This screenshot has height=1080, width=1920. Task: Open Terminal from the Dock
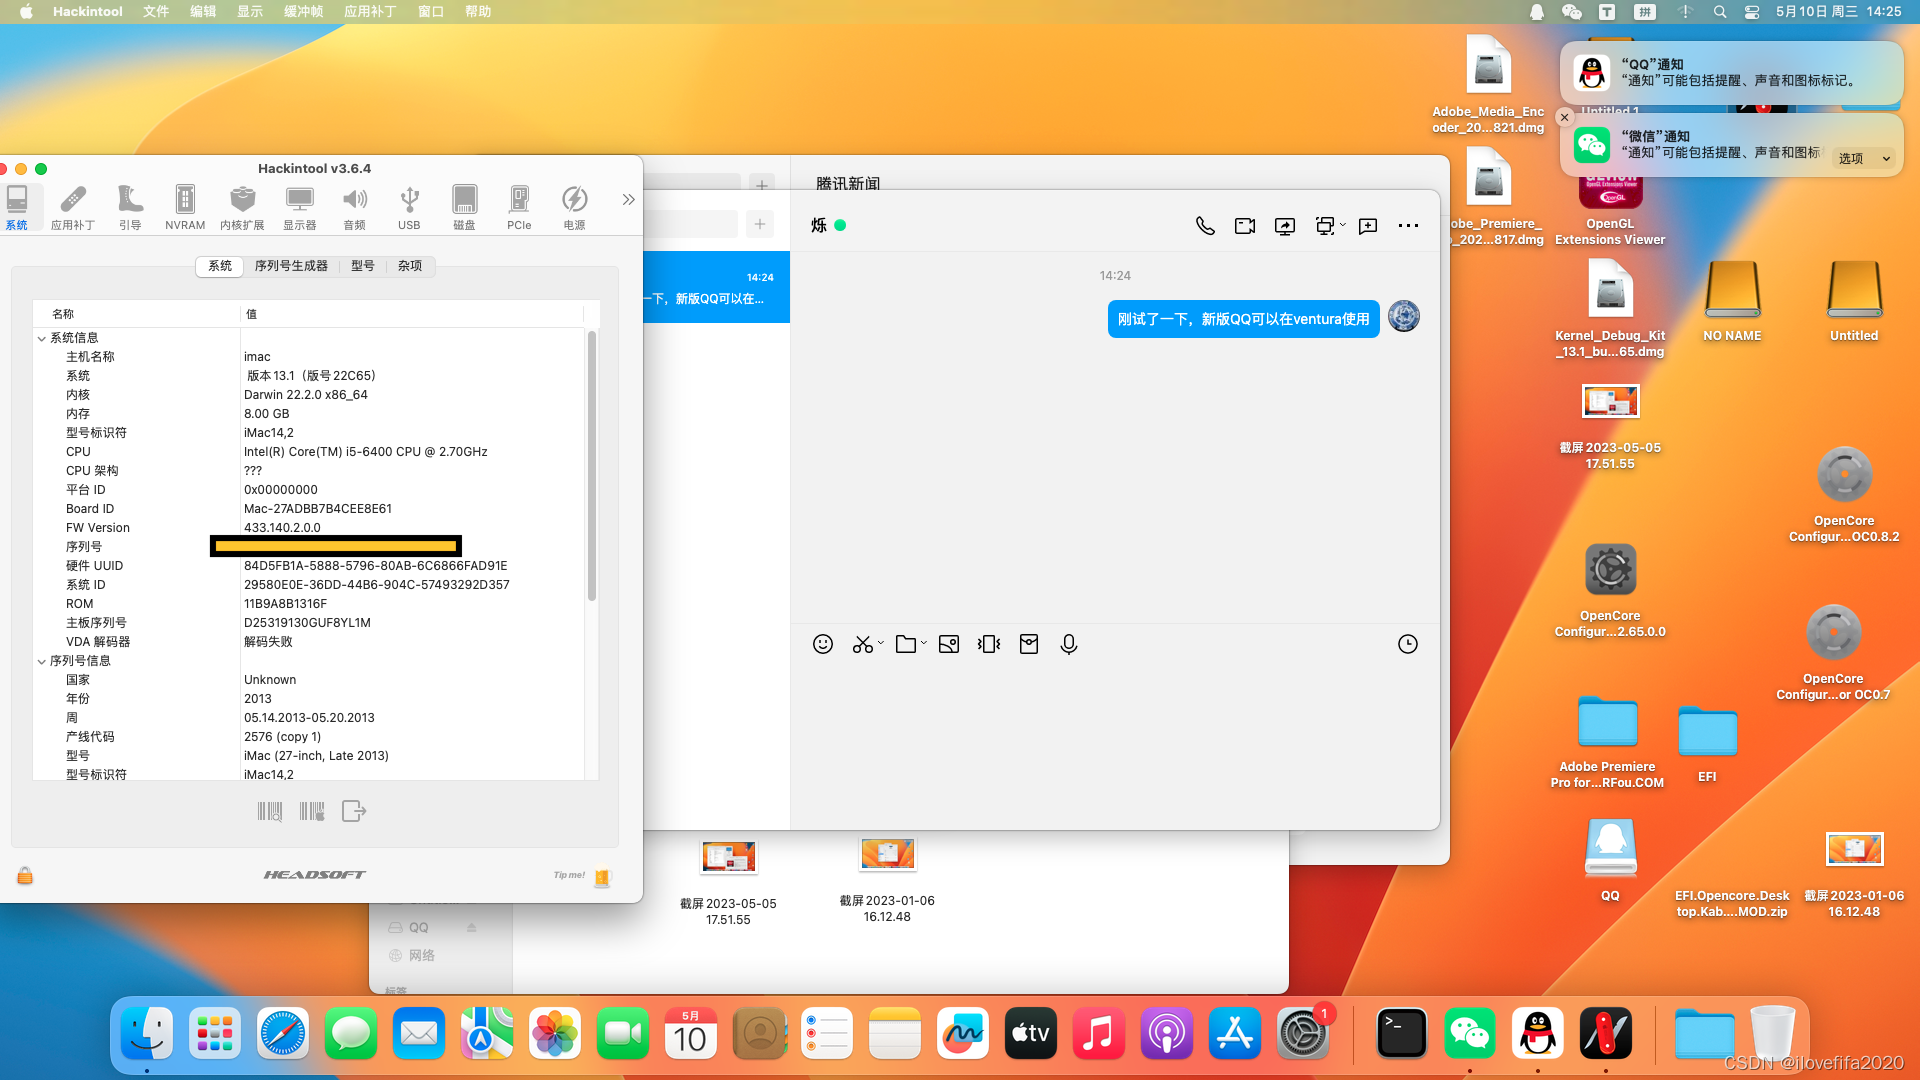(x=1401, y=1035)
